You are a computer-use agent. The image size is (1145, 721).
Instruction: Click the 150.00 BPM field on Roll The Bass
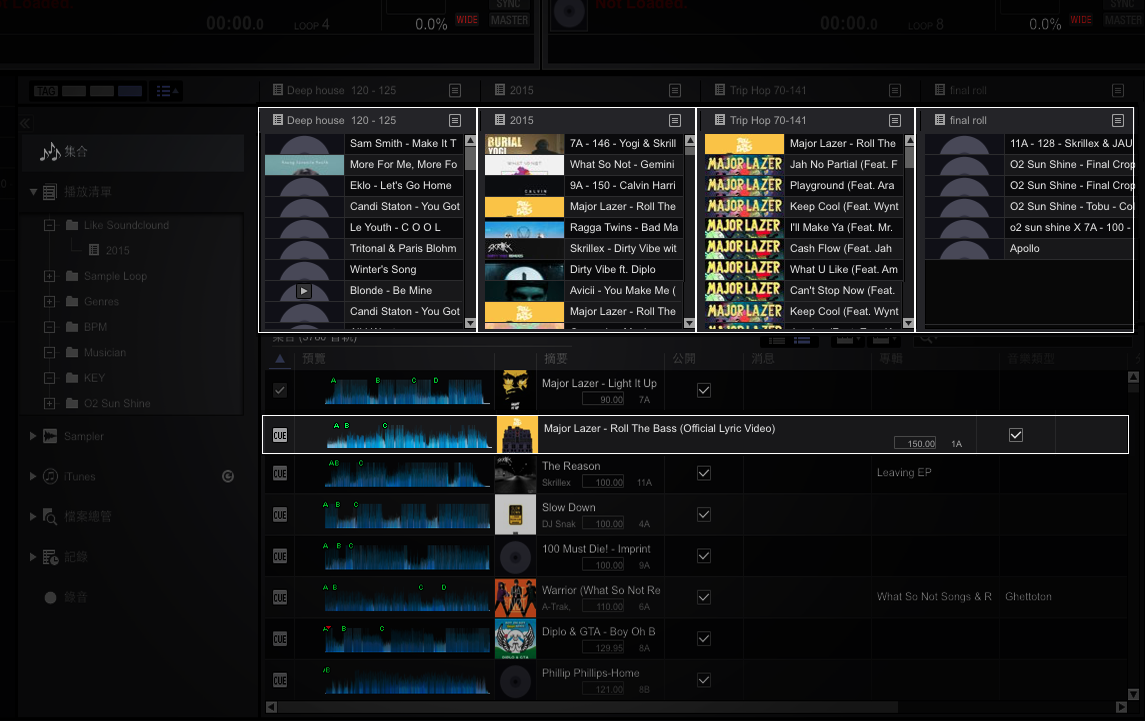pos(916,443)
